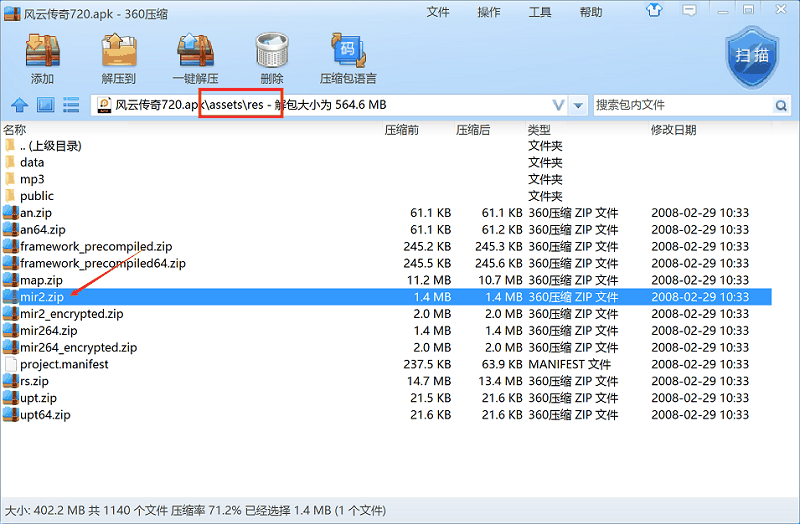Click the 14.7 MB size of rs.zip

[429, 381]
